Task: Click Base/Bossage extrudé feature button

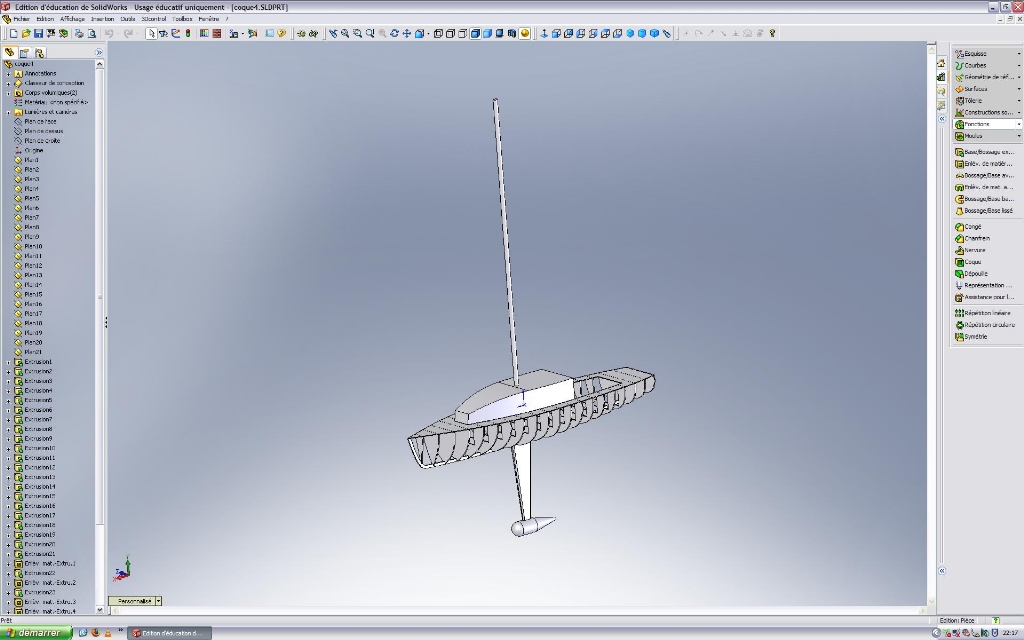Action: [x=987, y=152]
